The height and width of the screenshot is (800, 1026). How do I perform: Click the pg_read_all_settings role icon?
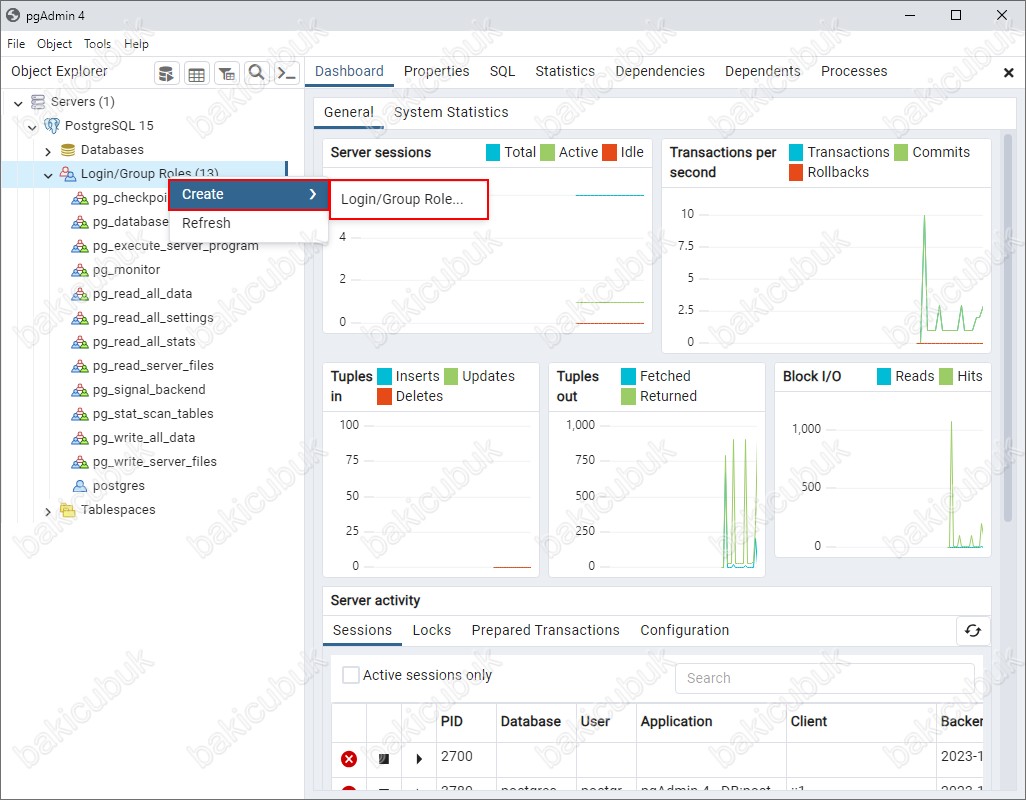click(x=80, y=318)
